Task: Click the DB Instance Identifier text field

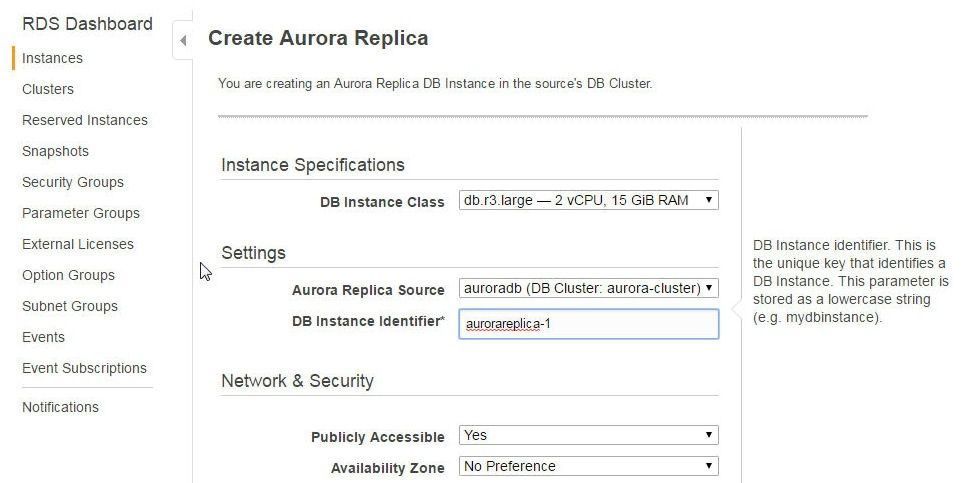Action: (x=588, y=324)
